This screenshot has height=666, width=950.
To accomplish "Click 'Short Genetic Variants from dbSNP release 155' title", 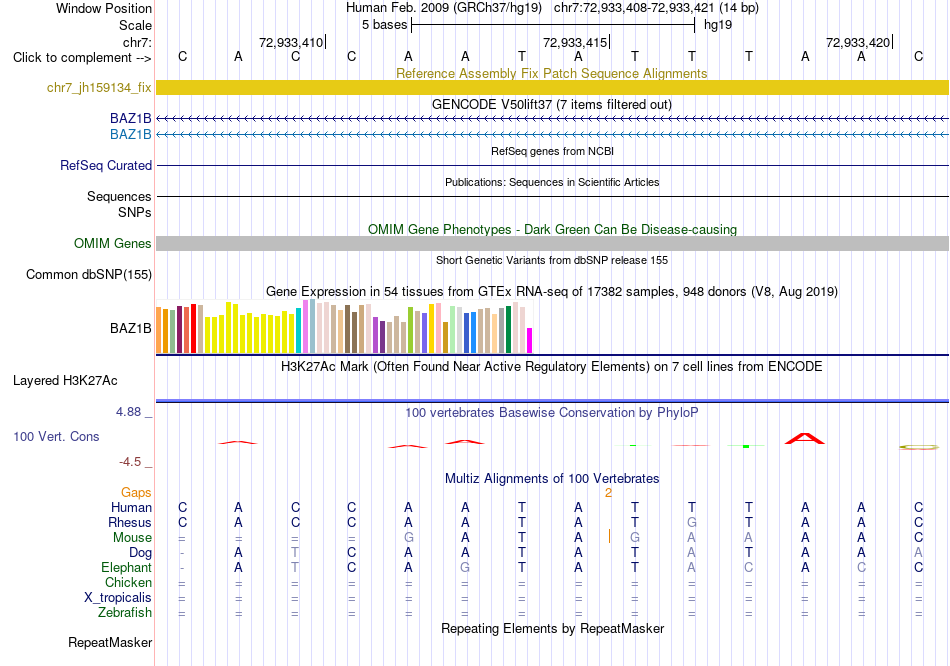I will pyautogui.click(x=552, y=260).
